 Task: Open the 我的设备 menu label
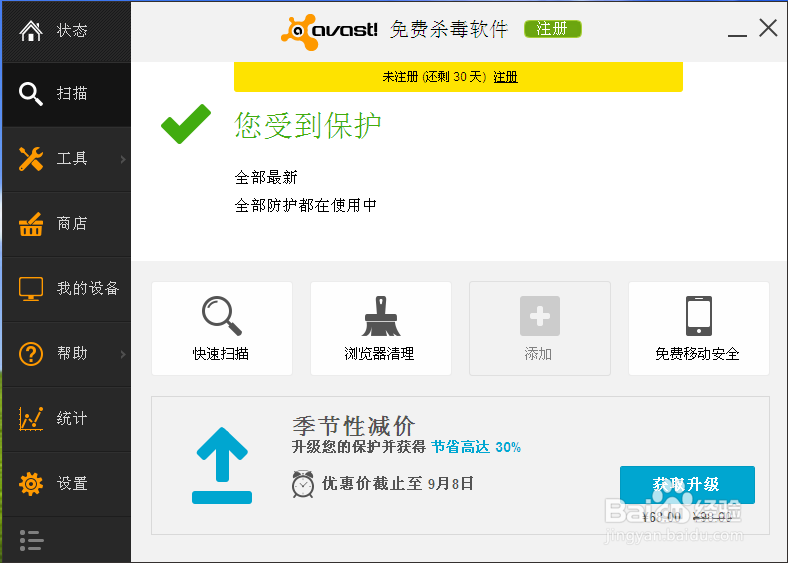88,288
